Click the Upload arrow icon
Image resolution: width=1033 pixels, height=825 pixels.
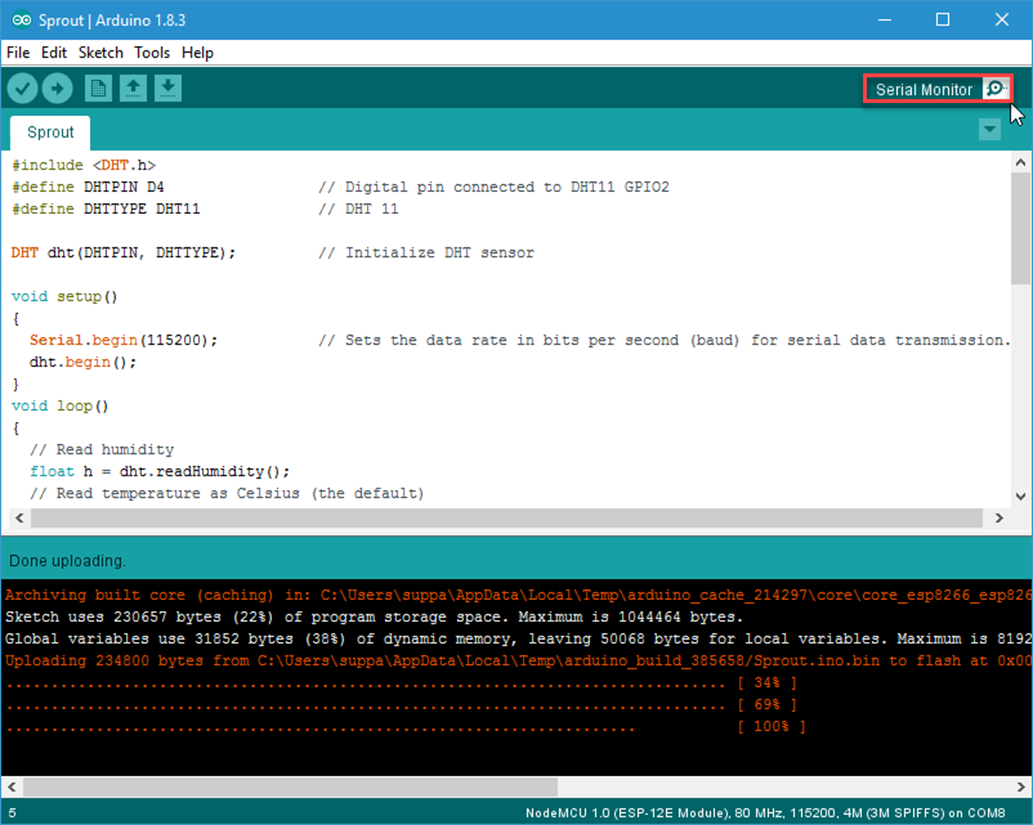[x=57, y=88]
